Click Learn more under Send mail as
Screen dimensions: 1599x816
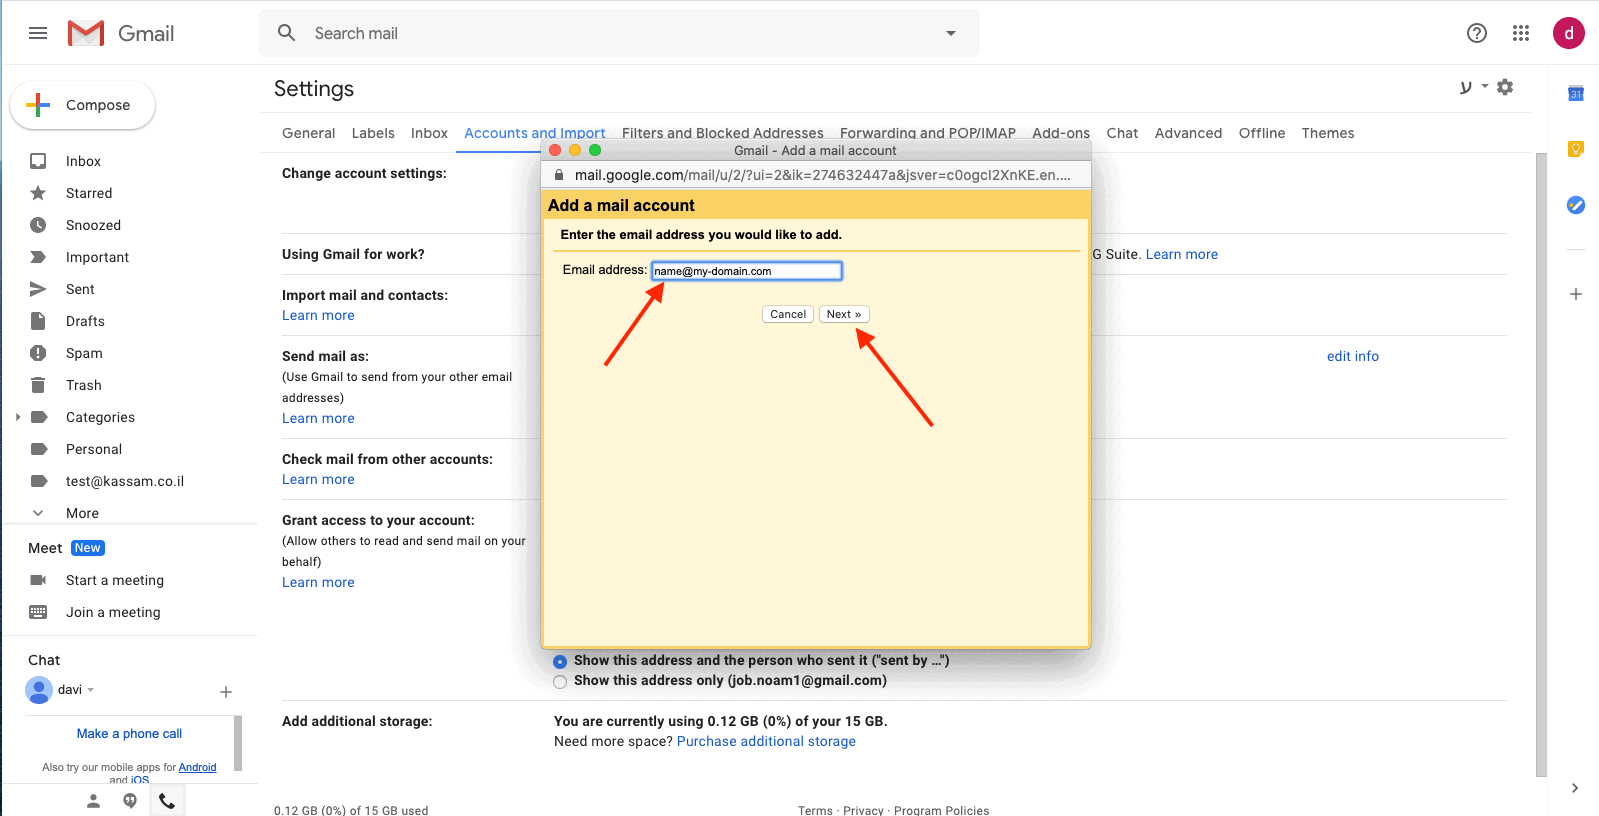click(318, 418)
